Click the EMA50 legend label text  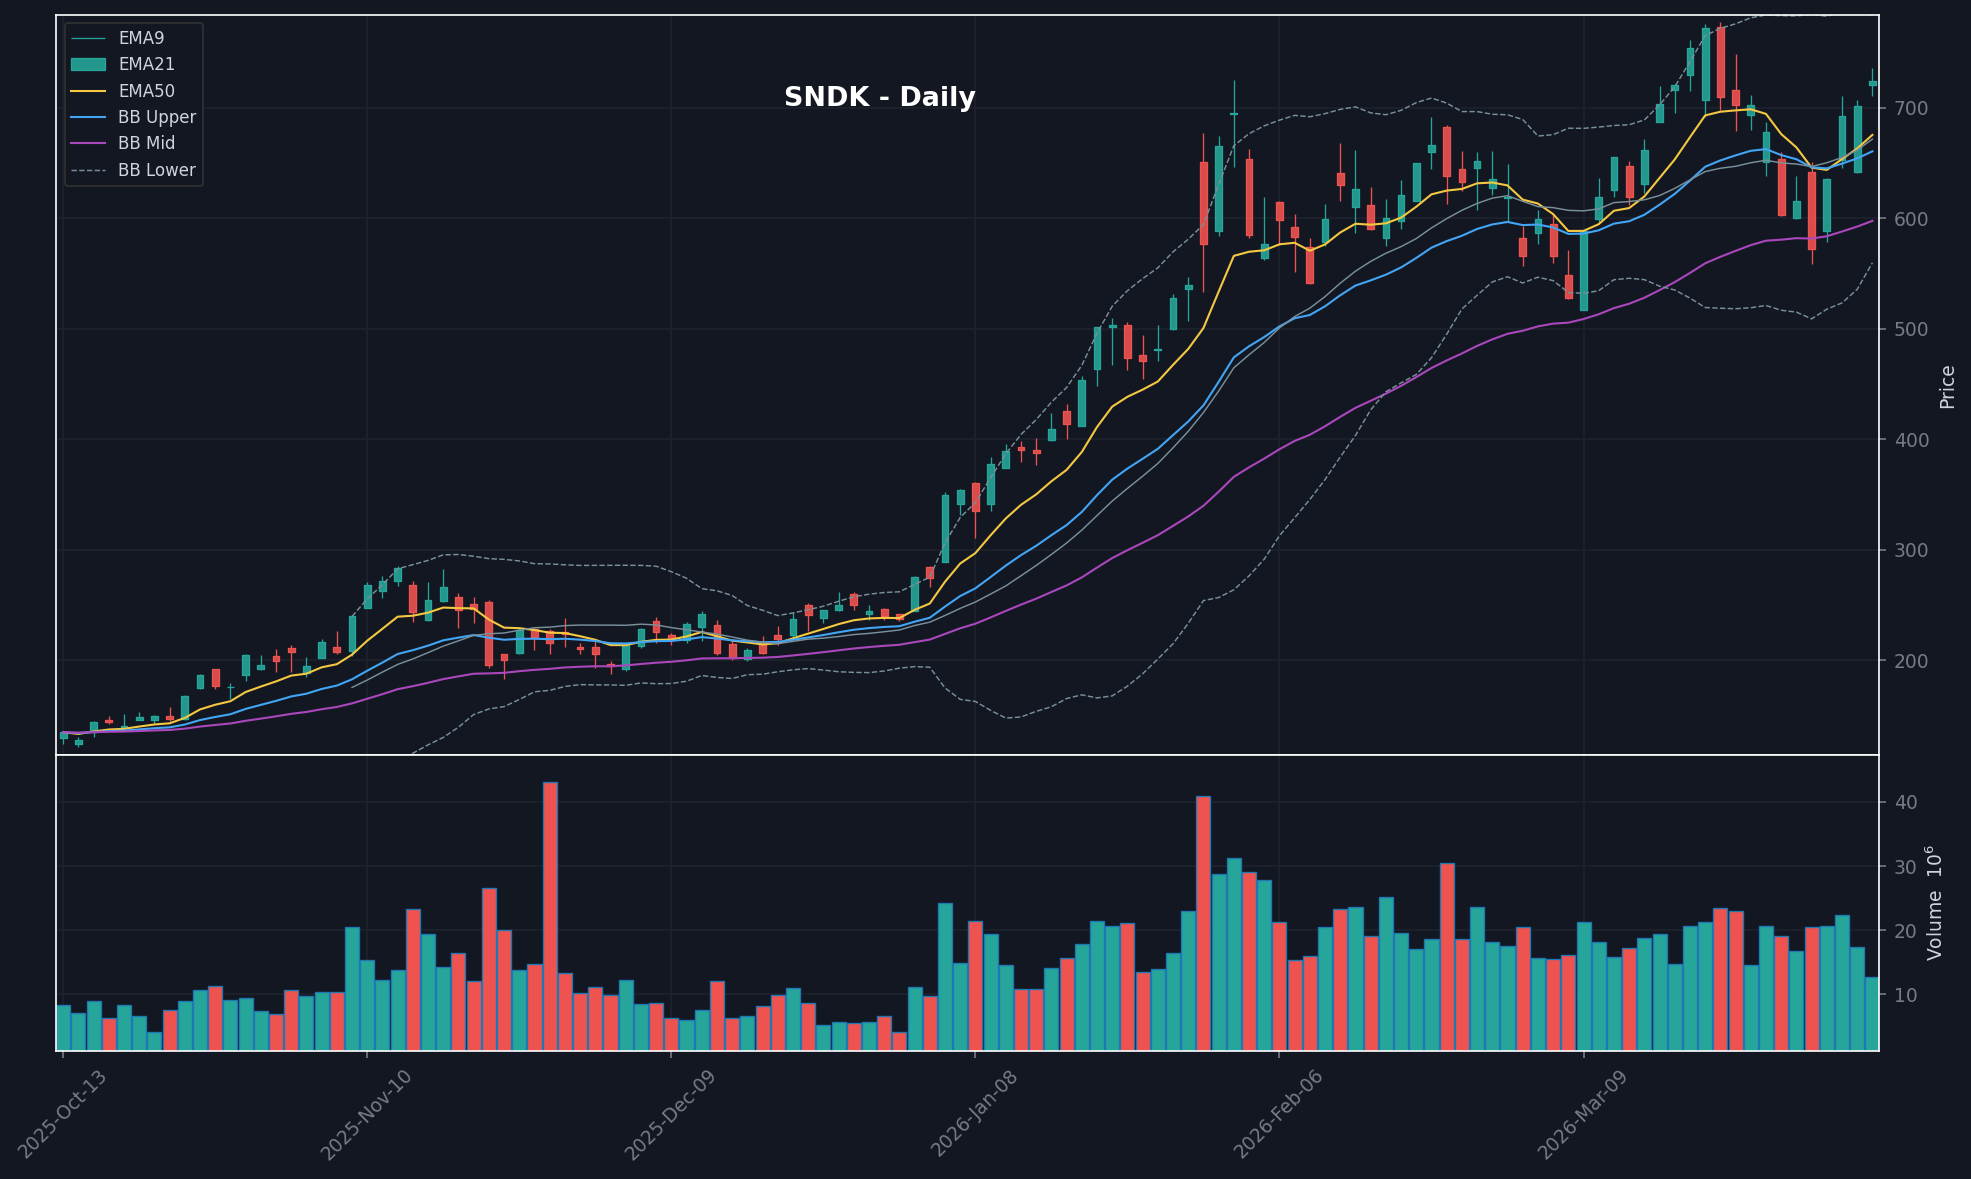[x=145, y=90]
